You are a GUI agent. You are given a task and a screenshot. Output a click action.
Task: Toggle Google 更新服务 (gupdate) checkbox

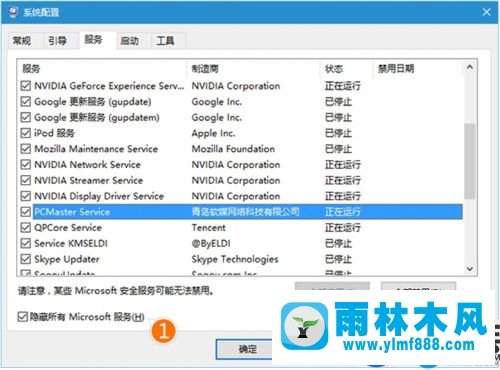pos(26,101)
